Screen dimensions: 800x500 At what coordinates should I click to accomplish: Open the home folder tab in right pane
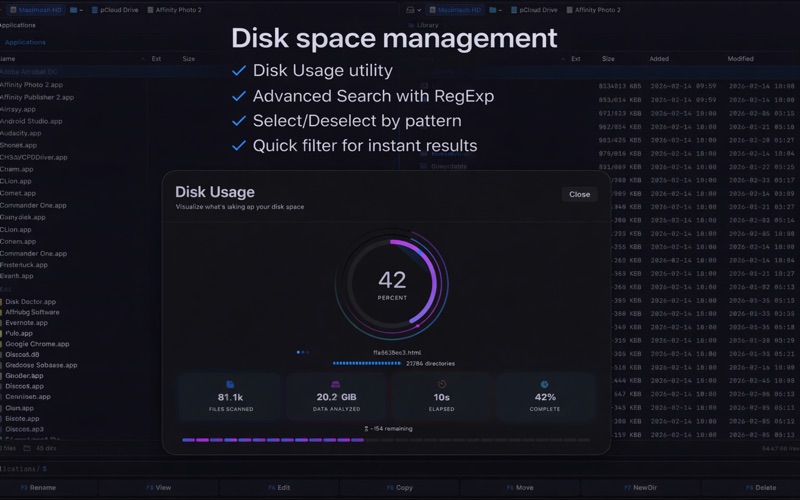point(495,10)
